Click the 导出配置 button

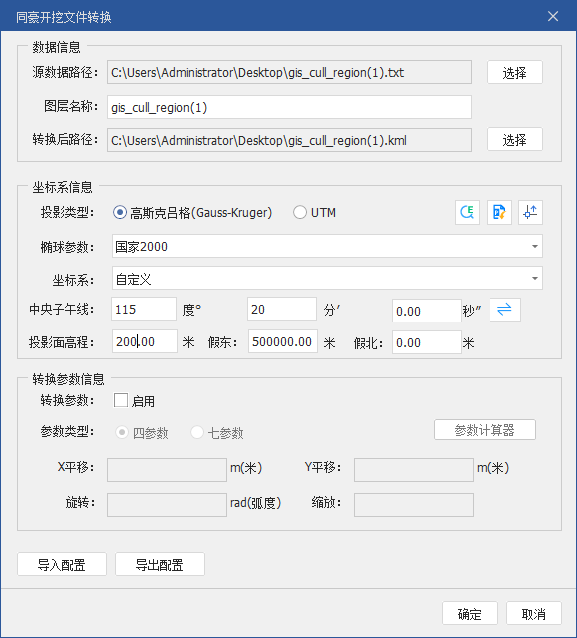[160, 564]
